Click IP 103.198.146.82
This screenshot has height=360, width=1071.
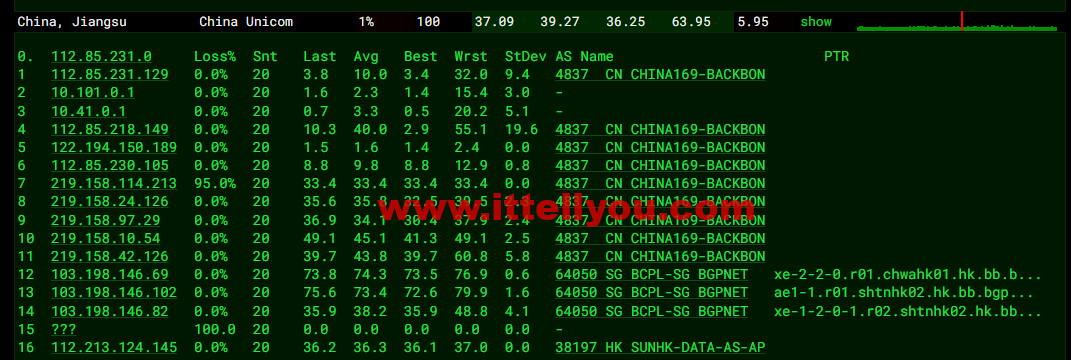tap(109, 311)
